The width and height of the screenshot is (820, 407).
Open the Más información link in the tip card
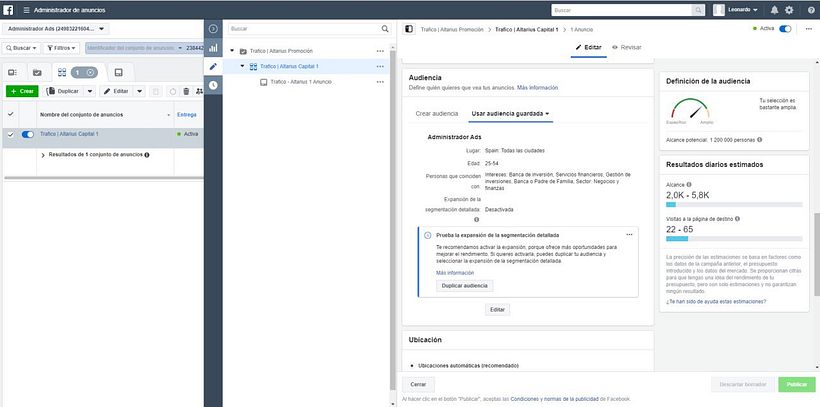click(x=455, y=273)
